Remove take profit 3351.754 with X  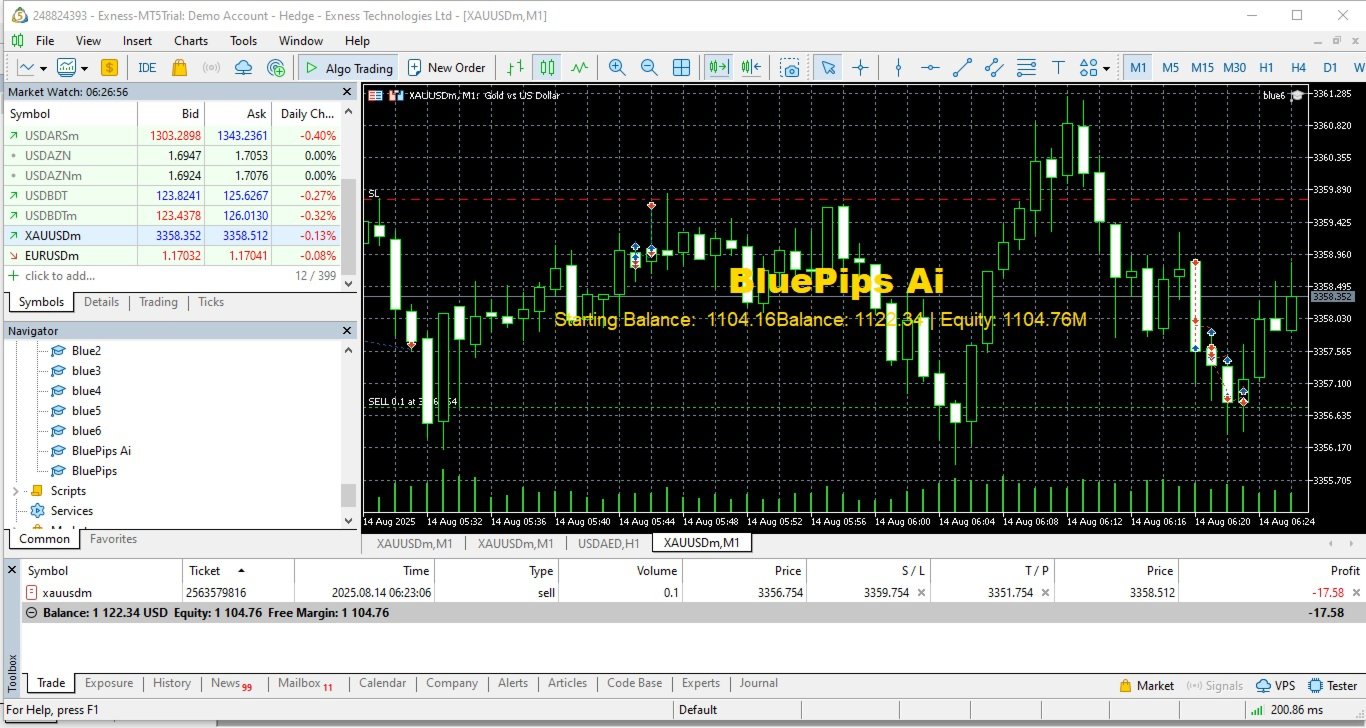click(x=1046, y=593)
